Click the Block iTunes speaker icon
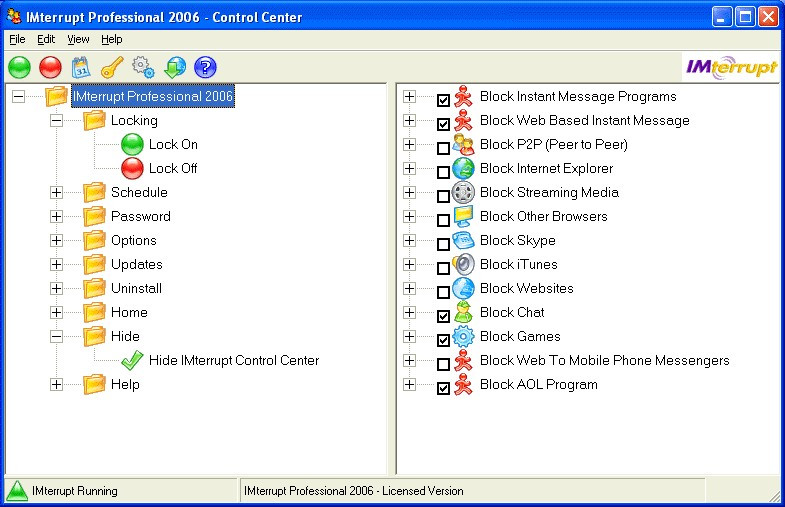This screenshot has height=507, width=785. [x=463, y=264]
